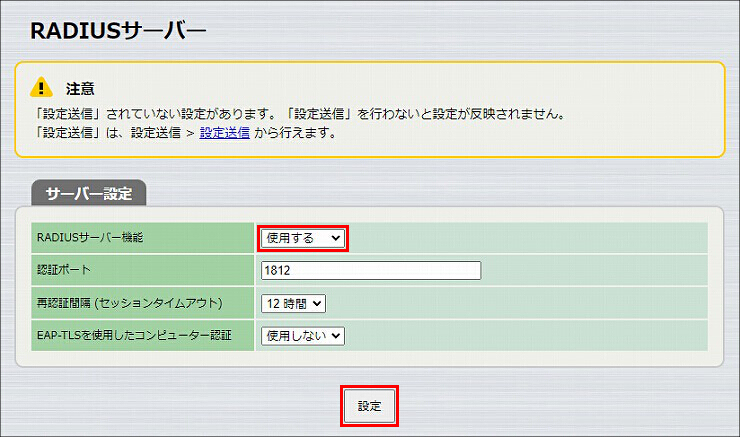
Task: Click the RADIUSサーバー機能 row label
Action: [x=90, y=237]
